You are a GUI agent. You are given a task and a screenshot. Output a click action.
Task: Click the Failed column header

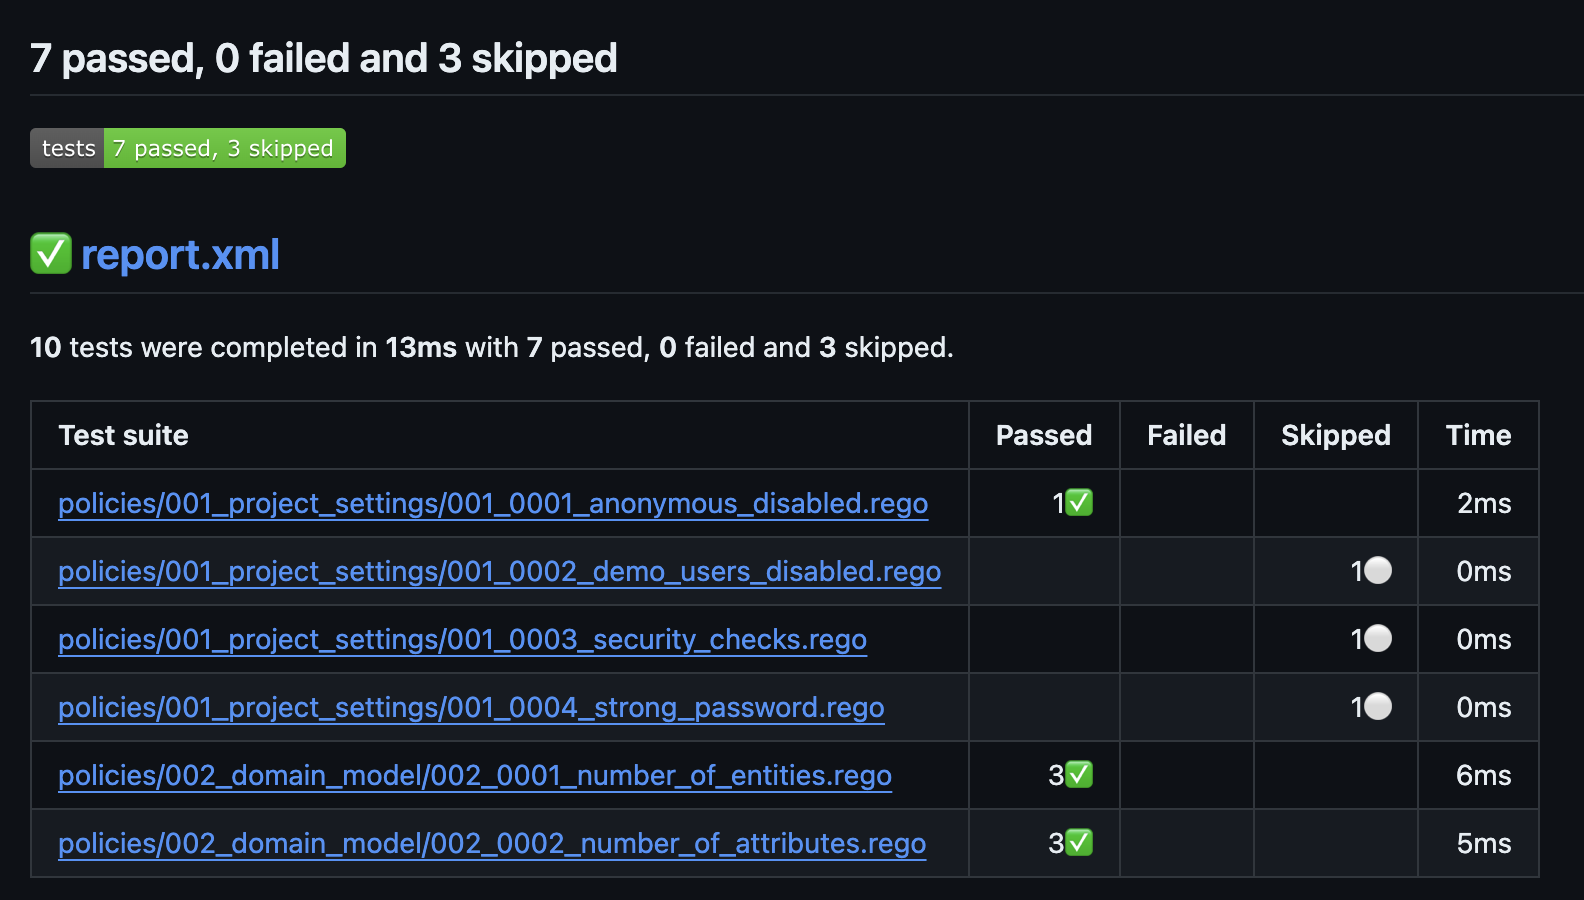(x=1186, y=435)
